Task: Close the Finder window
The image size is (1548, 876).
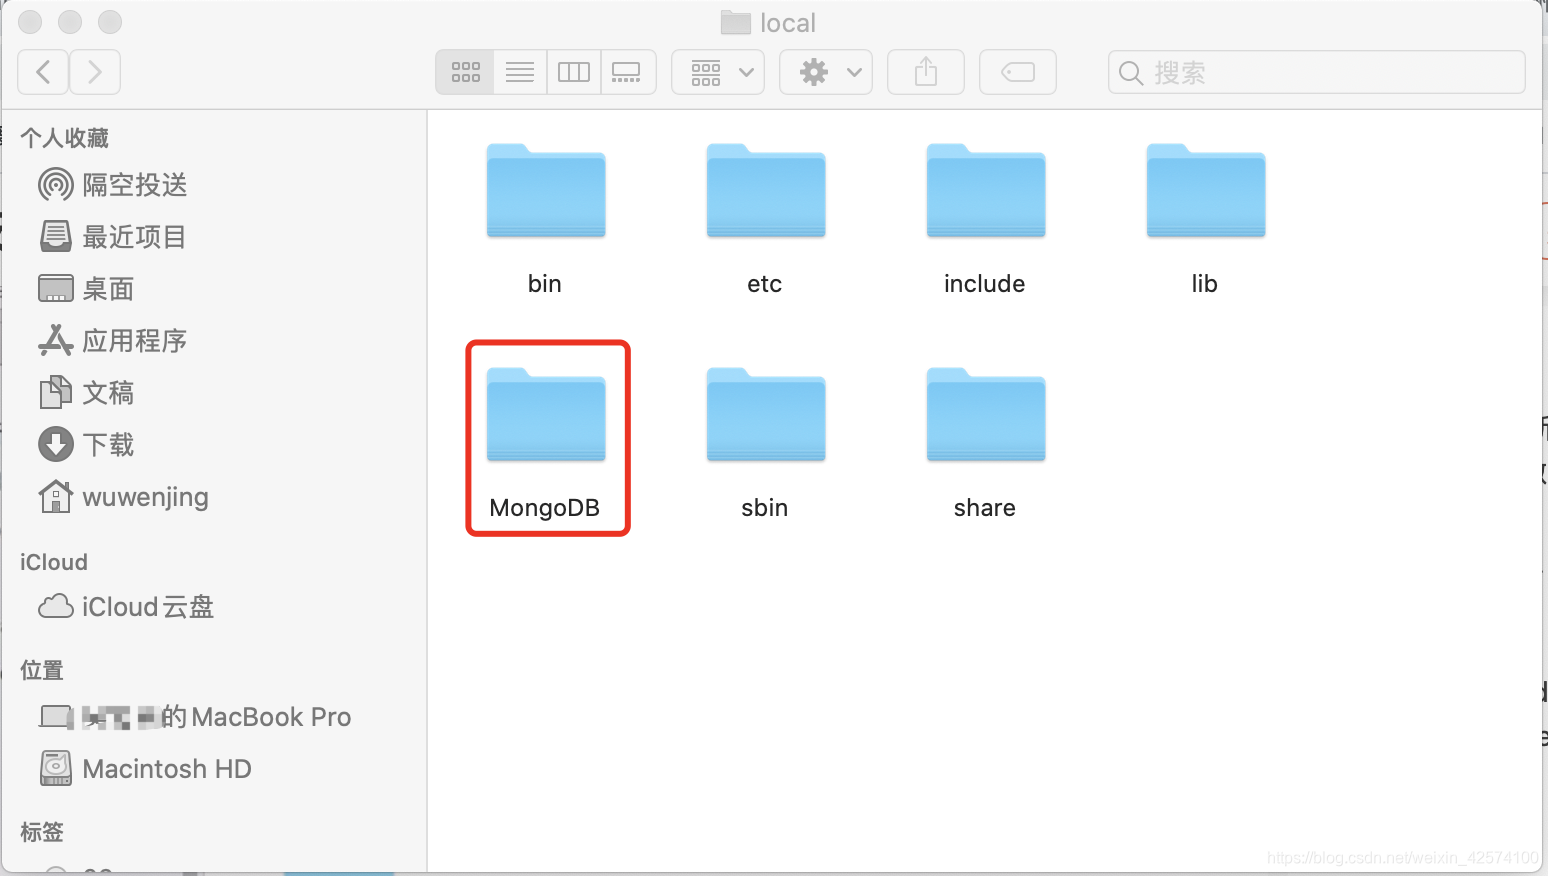Action: coord(31,22)
